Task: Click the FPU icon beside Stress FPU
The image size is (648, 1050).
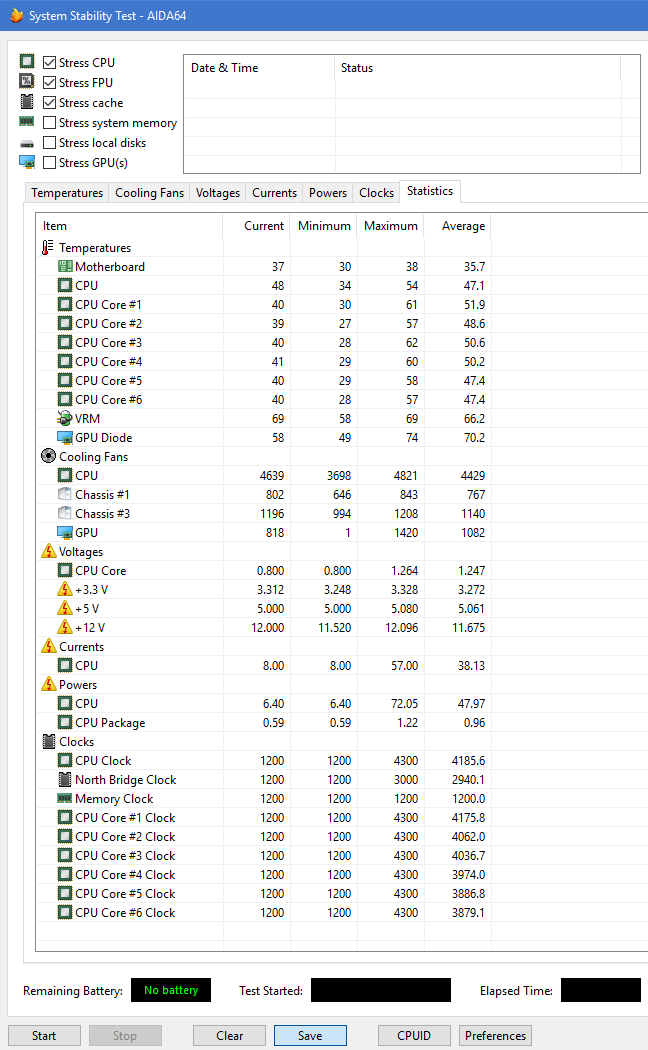Action: pos(27,82)
